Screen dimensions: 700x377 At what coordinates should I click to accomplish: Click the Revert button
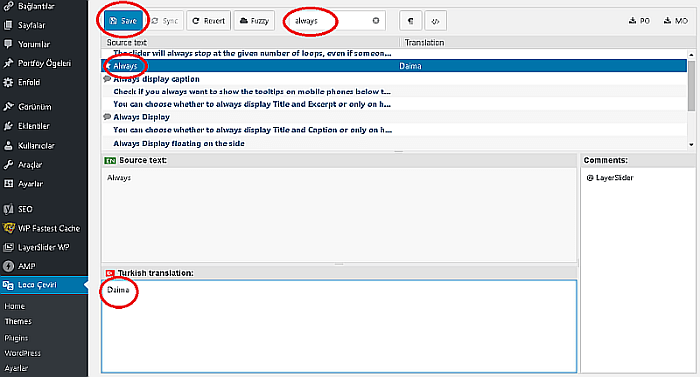[208, 21]
